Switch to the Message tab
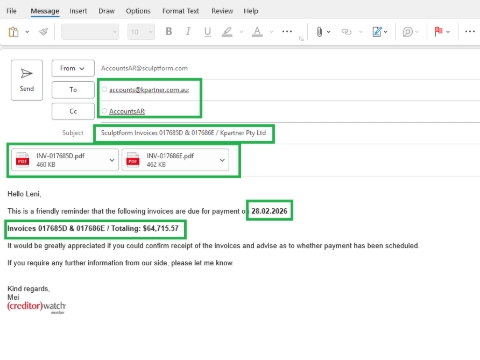This screenshot has width=480, height=360. (x=45, y=11)
